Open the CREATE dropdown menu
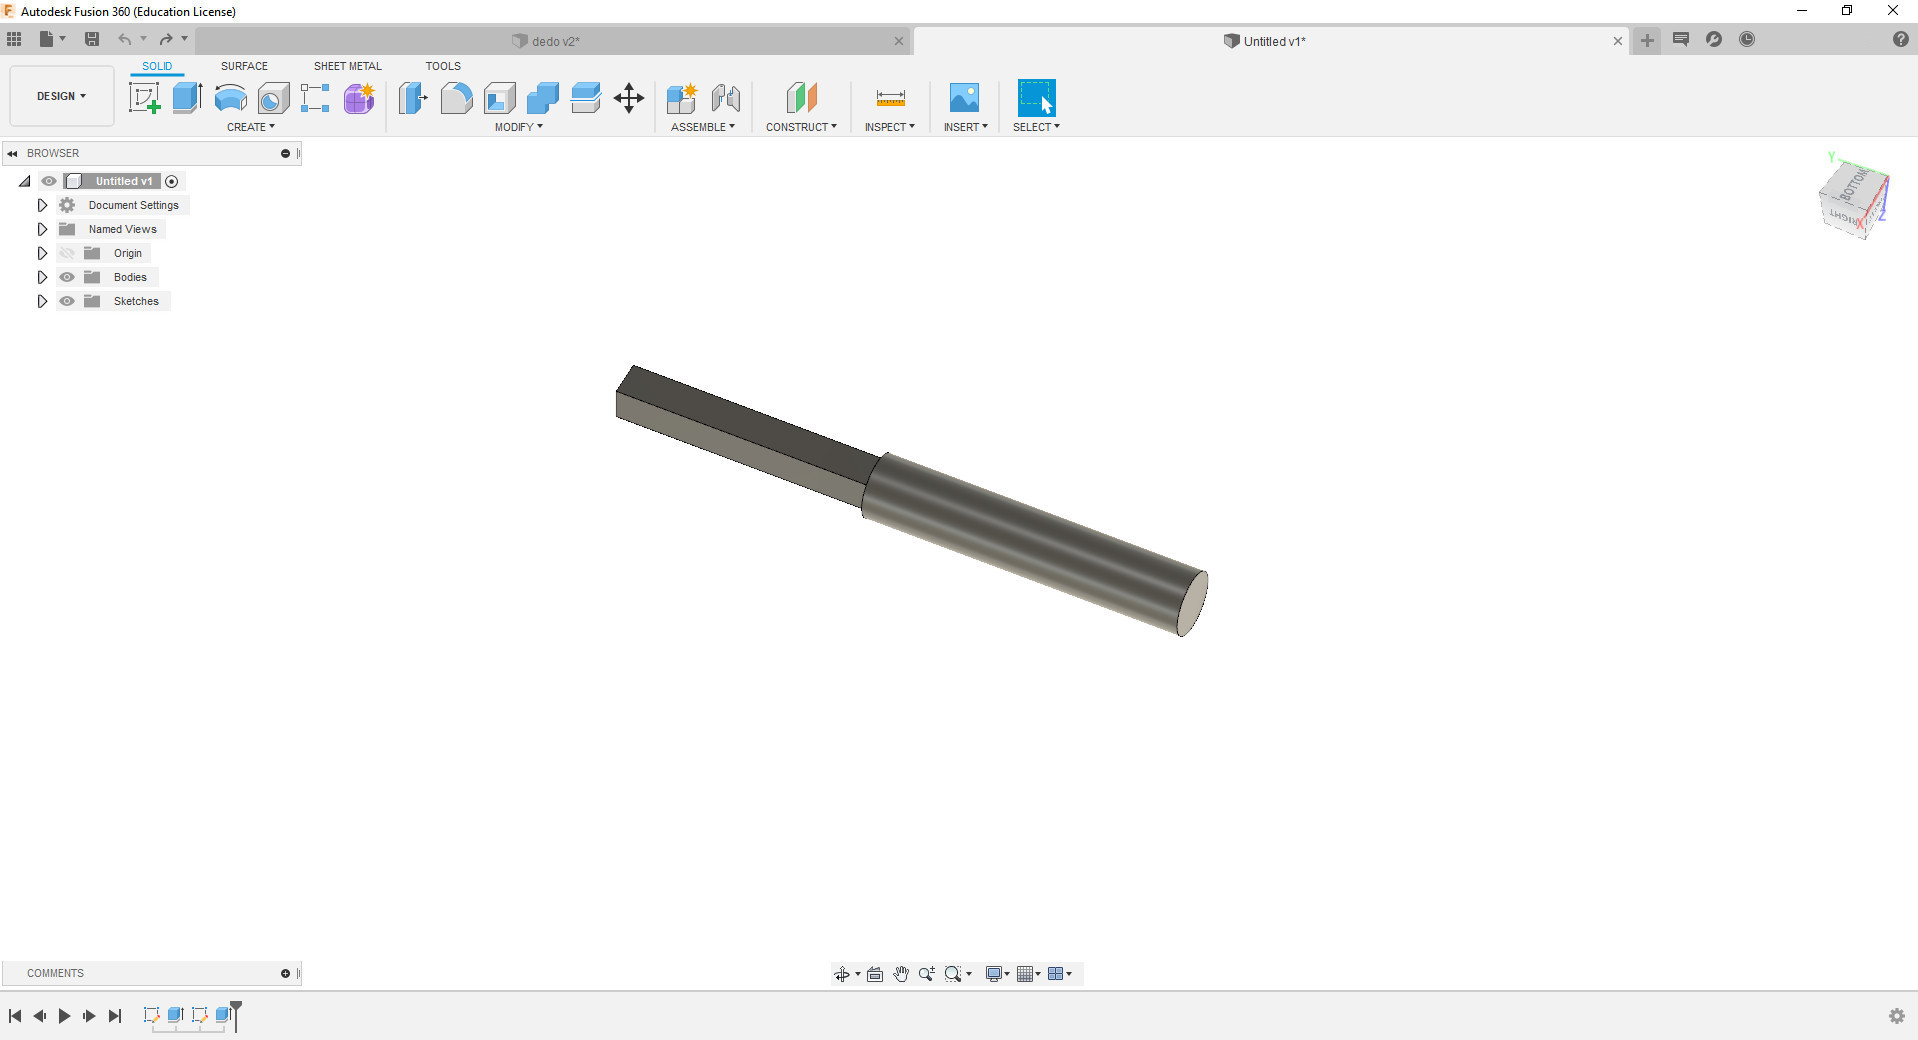This screenshot has height=1040, width=1918. [251, 127]
